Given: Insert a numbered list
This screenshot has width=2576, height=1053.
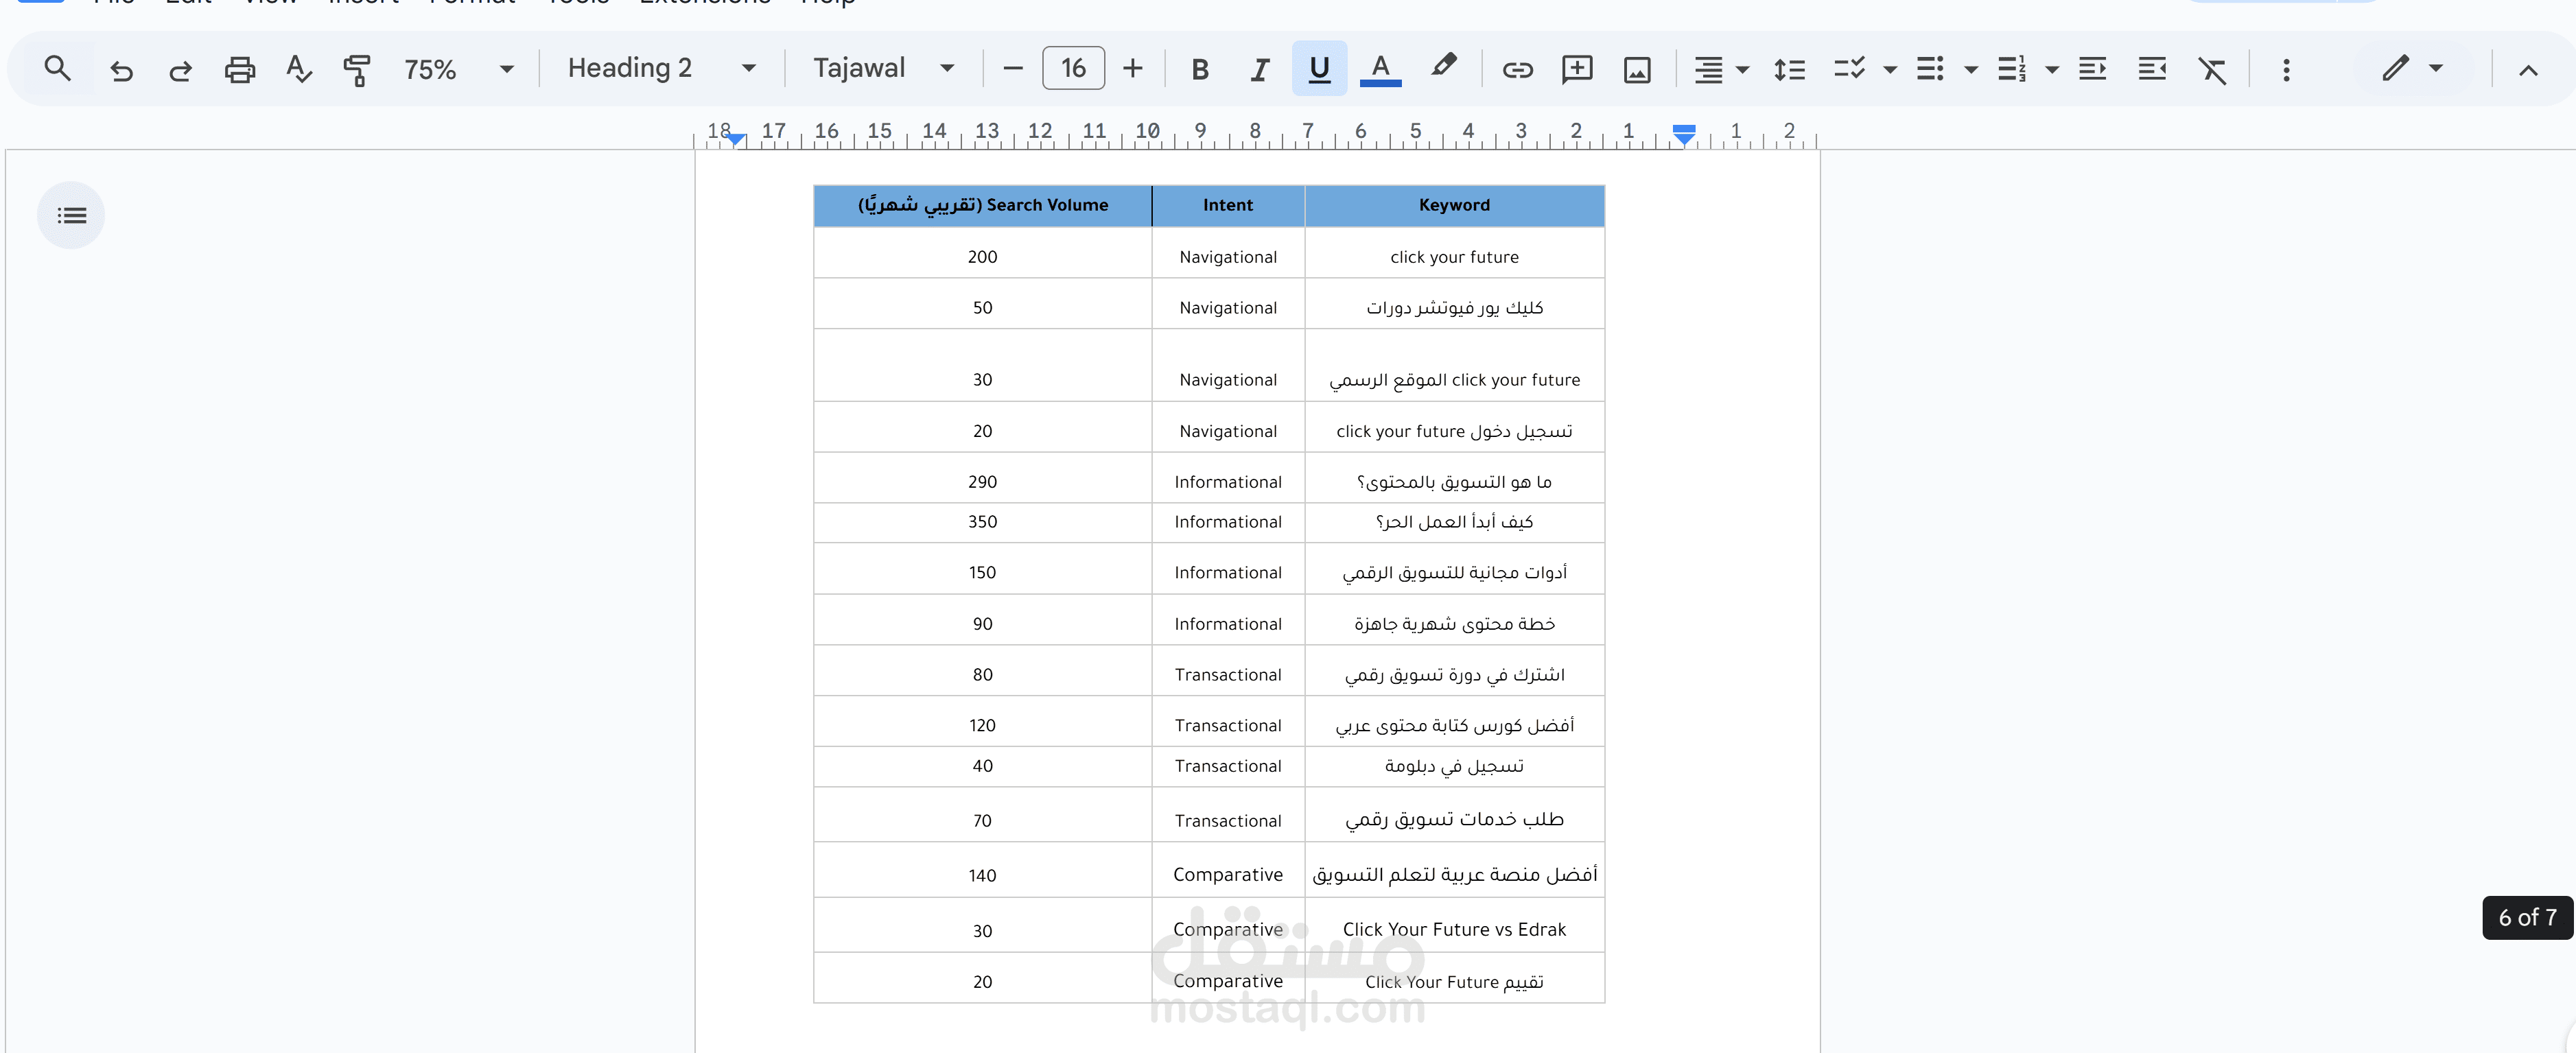Looking at the screenshot, I should click(x=2011, y=69).
